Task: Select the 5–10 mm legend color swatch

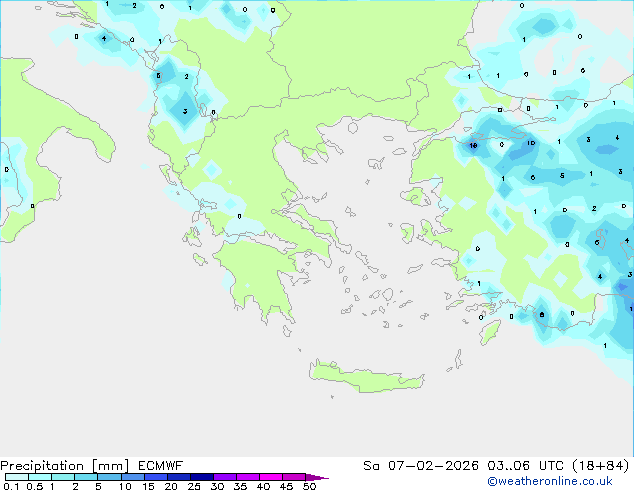Action: click(x=110, y=477)
